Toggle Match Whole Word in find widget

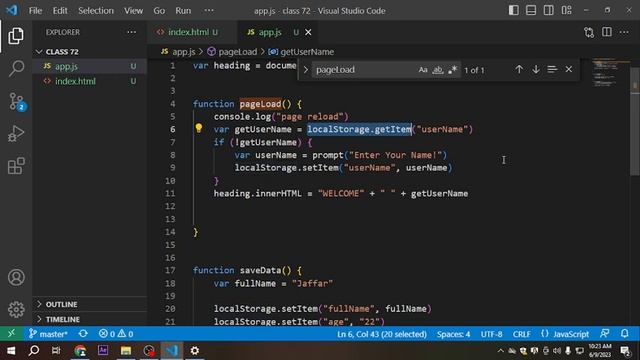(438, 70)
